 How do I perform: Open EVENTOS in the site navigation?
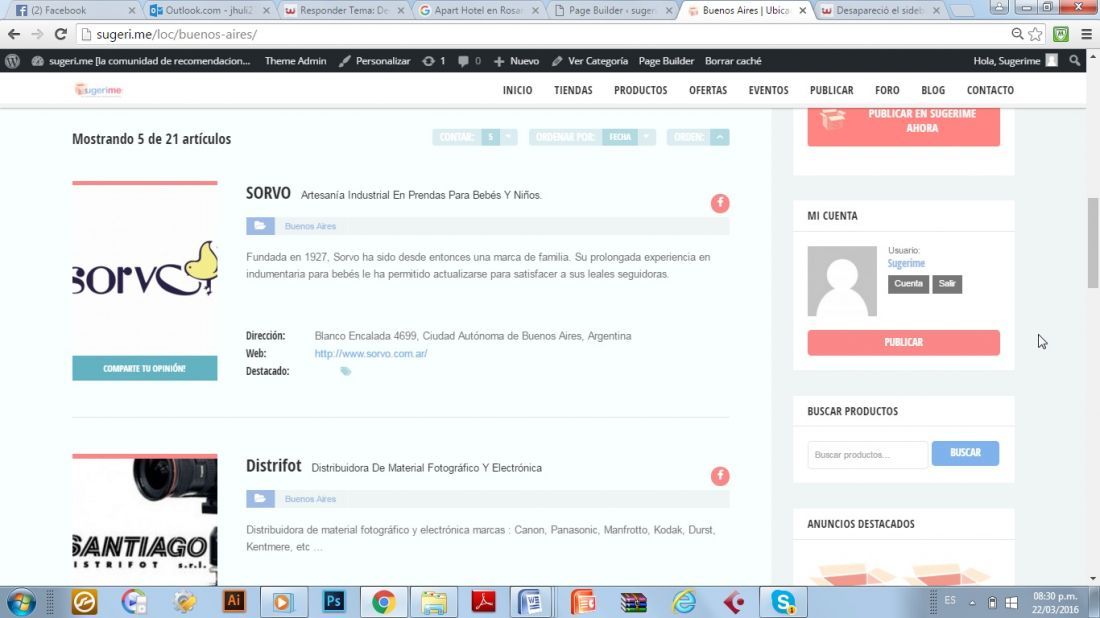point(768,90)
